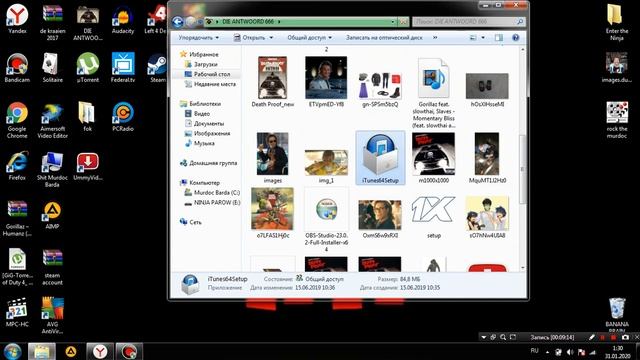Show more toolbar commands chevron

[435, 38]
